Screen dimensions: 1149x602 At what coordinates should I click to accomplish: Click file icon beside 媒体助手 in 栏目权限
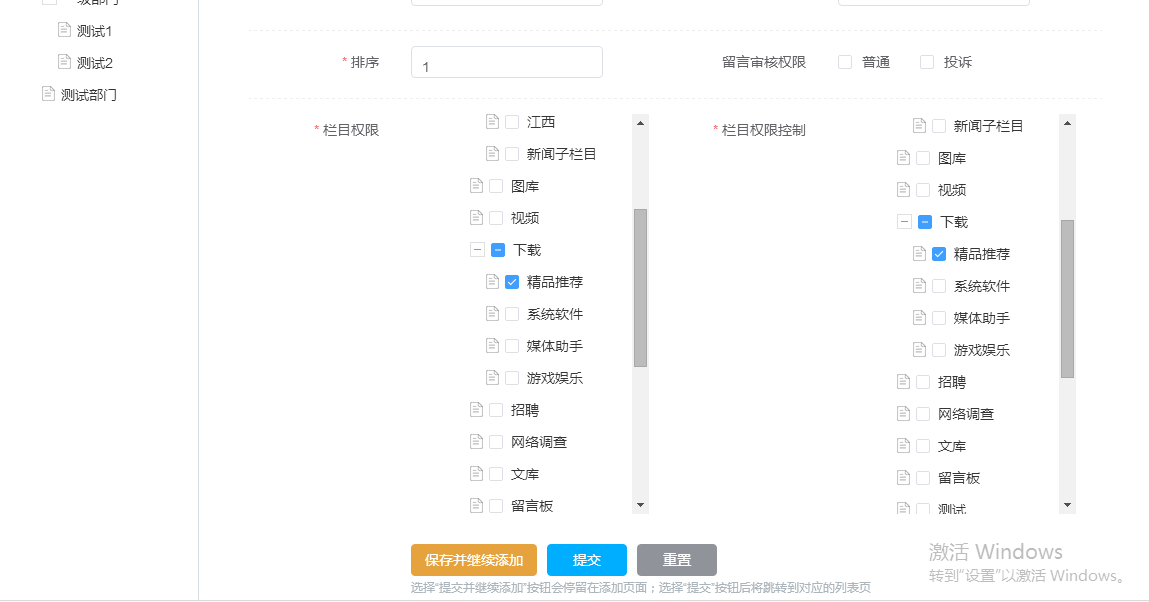coord(492,346)
